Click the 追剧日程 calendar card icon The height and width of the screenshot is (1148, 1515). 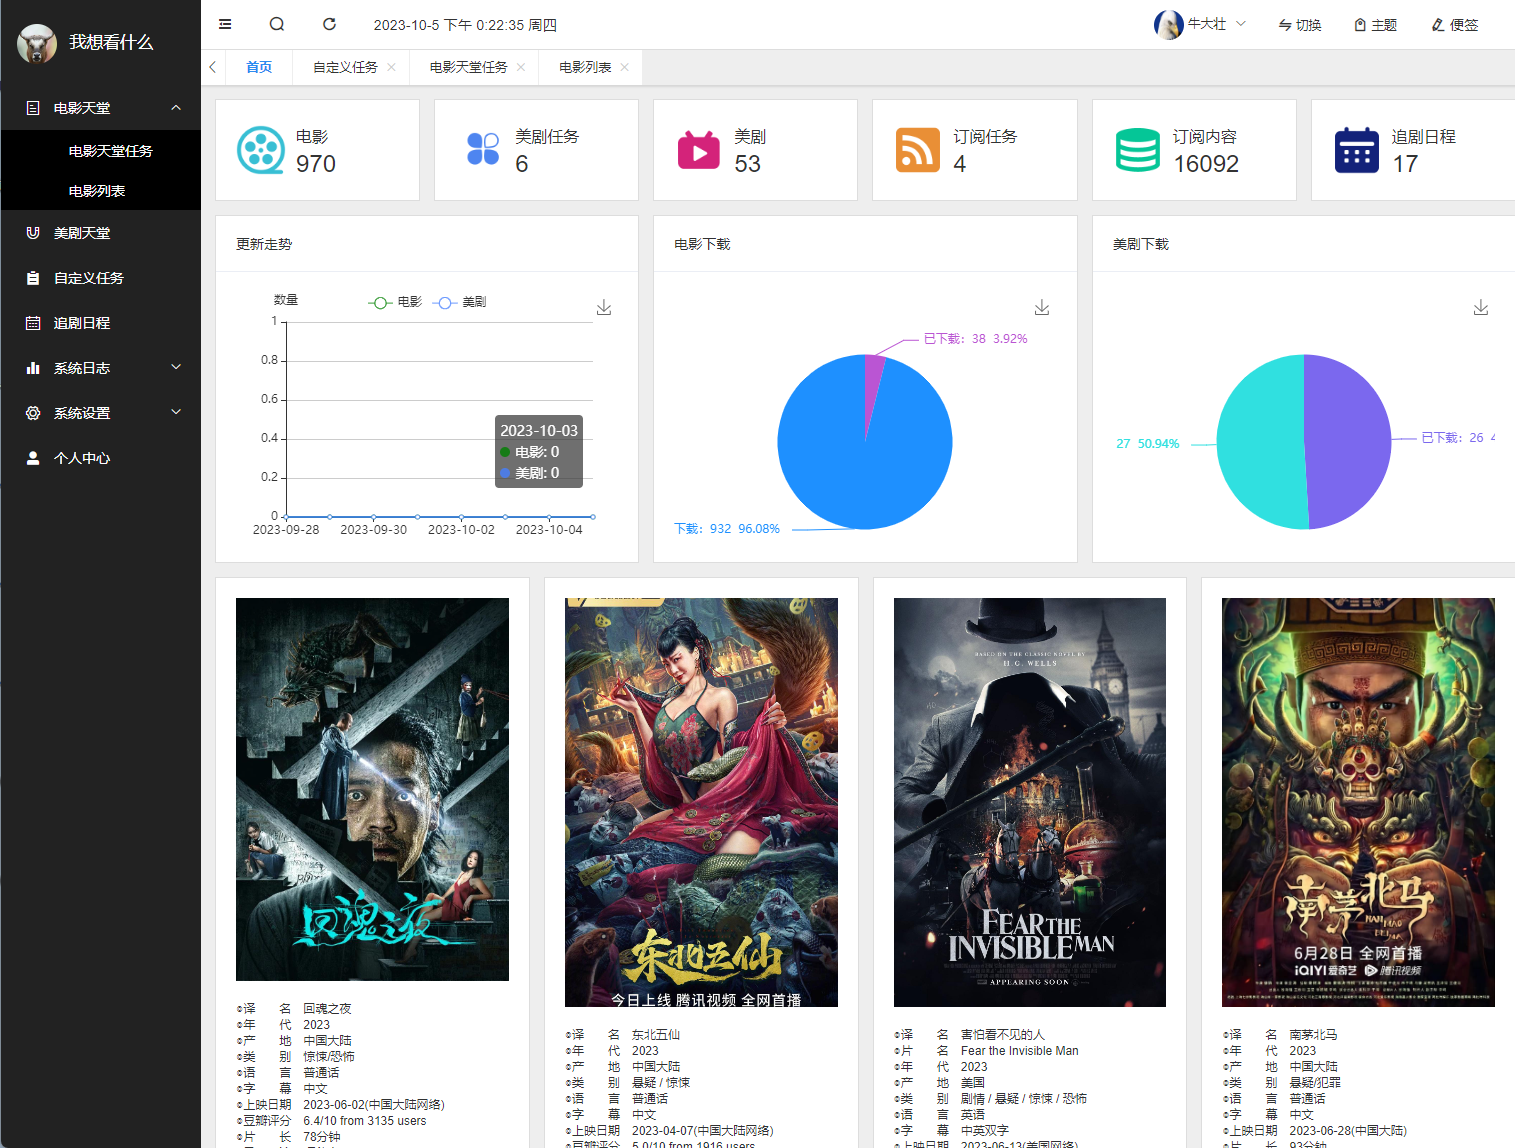pyautogui.click(x=1357, y=150)
